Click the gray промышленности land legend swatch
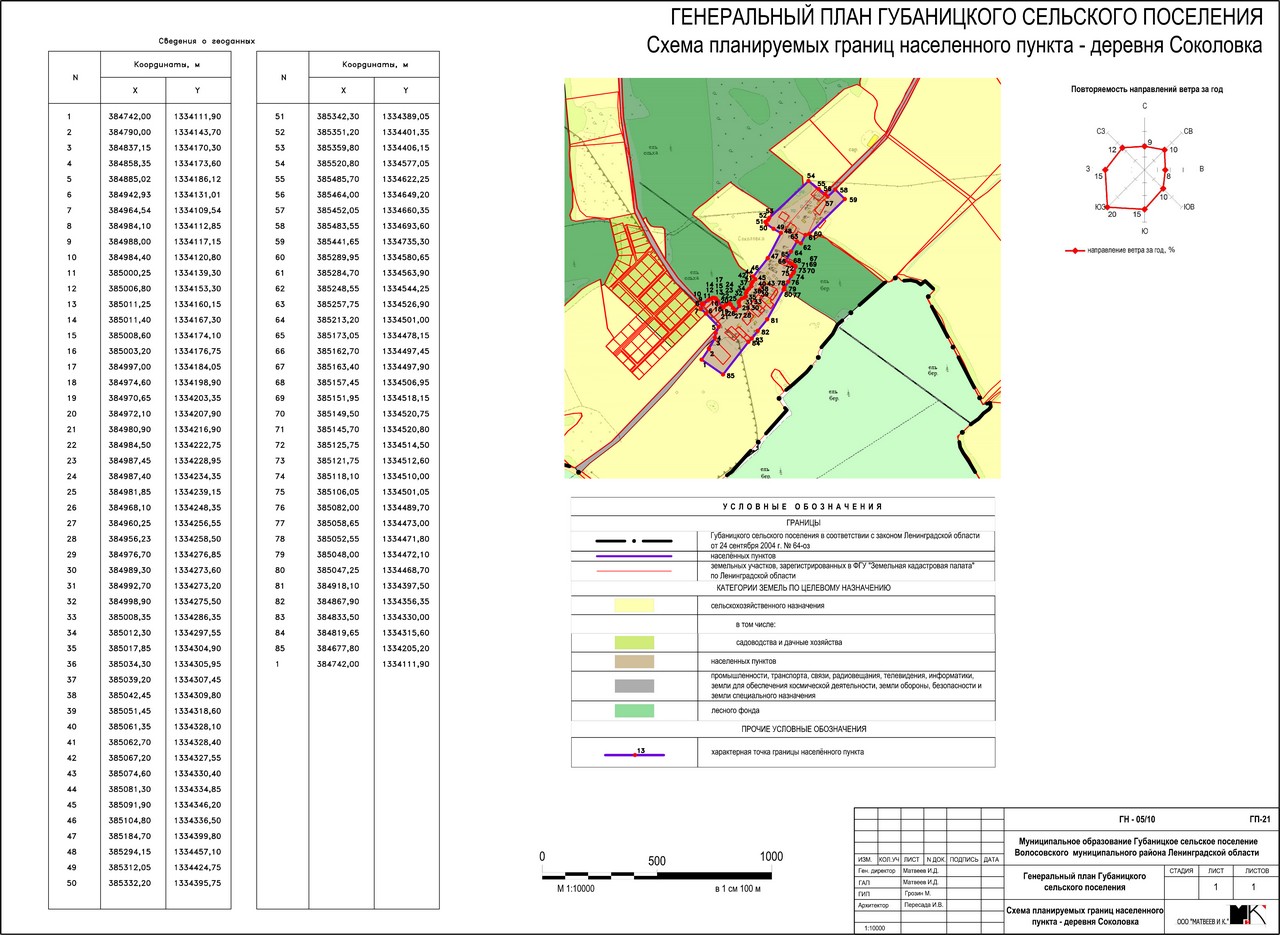 click(634, 685)
